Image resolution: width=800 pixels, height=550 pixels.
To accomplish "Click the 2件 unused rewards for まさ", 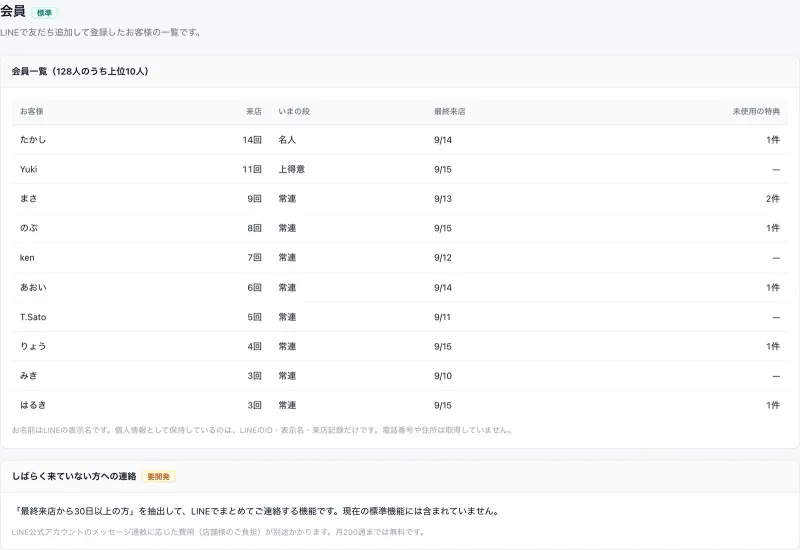I will coord(772,198).
